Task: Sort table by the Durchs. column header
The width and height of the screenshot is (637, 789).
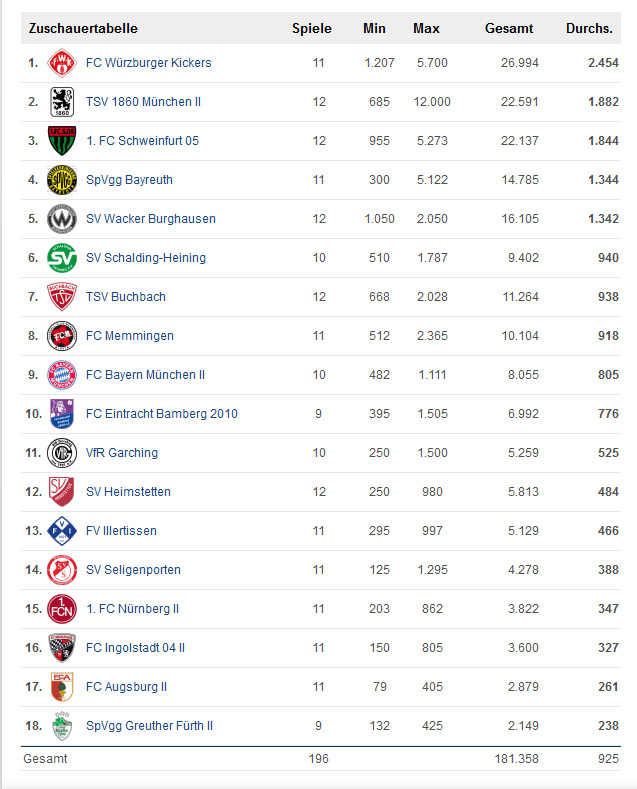Action: click(x=589, y=28)
